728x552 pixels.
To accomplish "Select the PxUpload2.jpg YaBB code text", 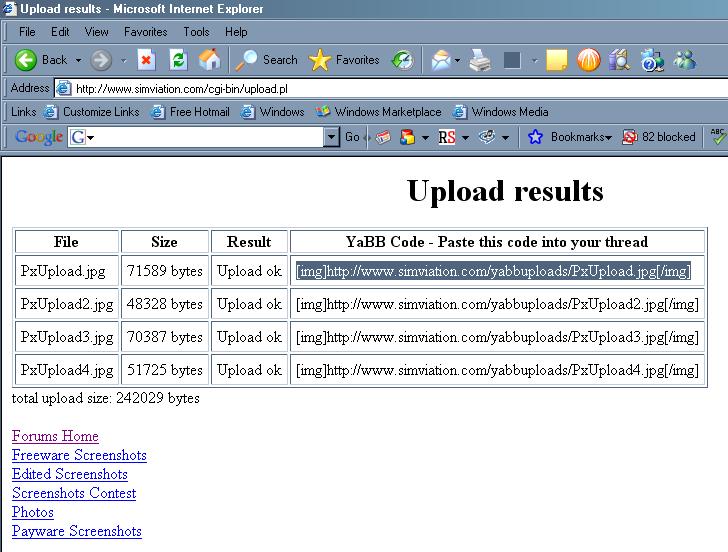I will [497, 304].
